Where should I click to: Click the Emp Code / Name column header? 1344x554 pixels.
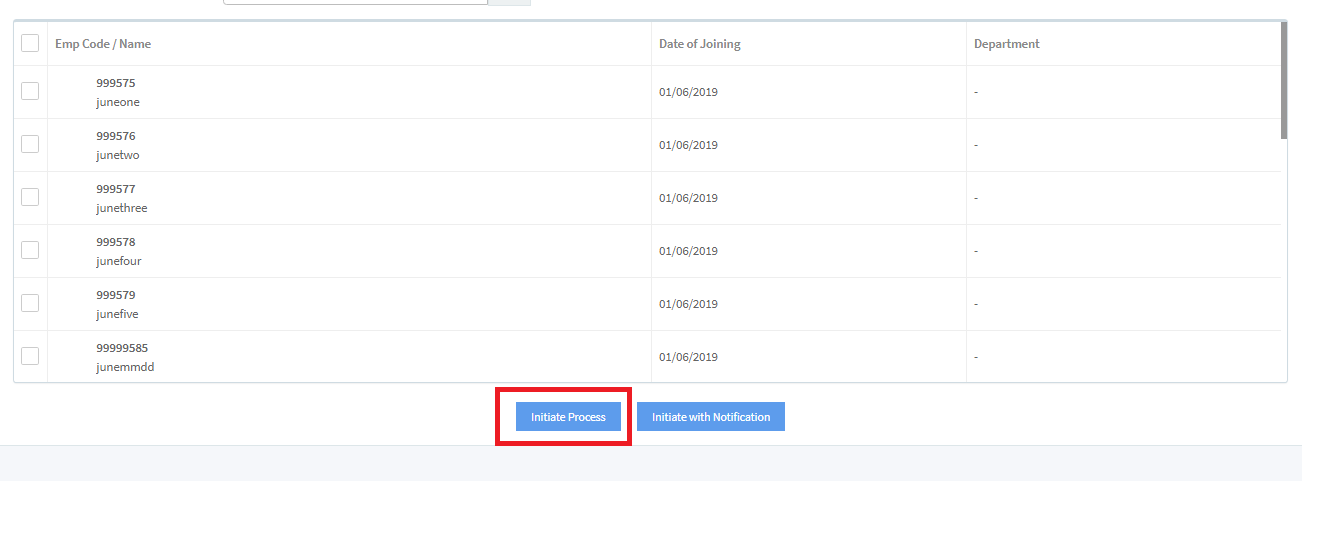pyautogui.click(x=103, y=44)
